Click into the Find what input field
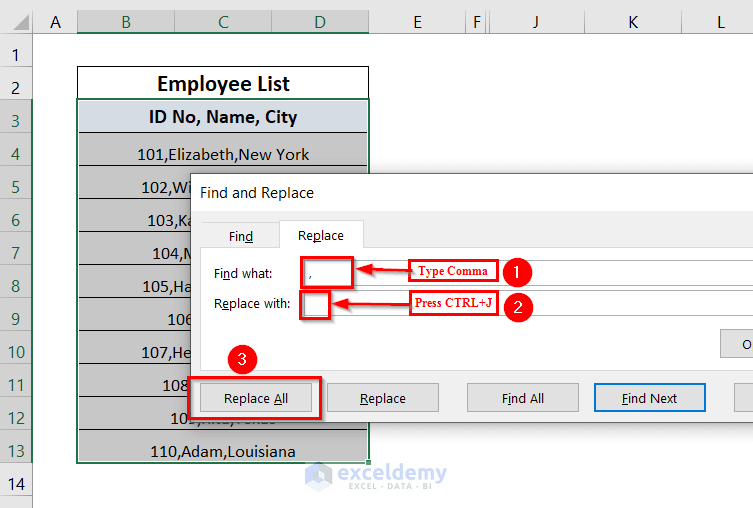753x508 pixels. [x=528, y=273]
